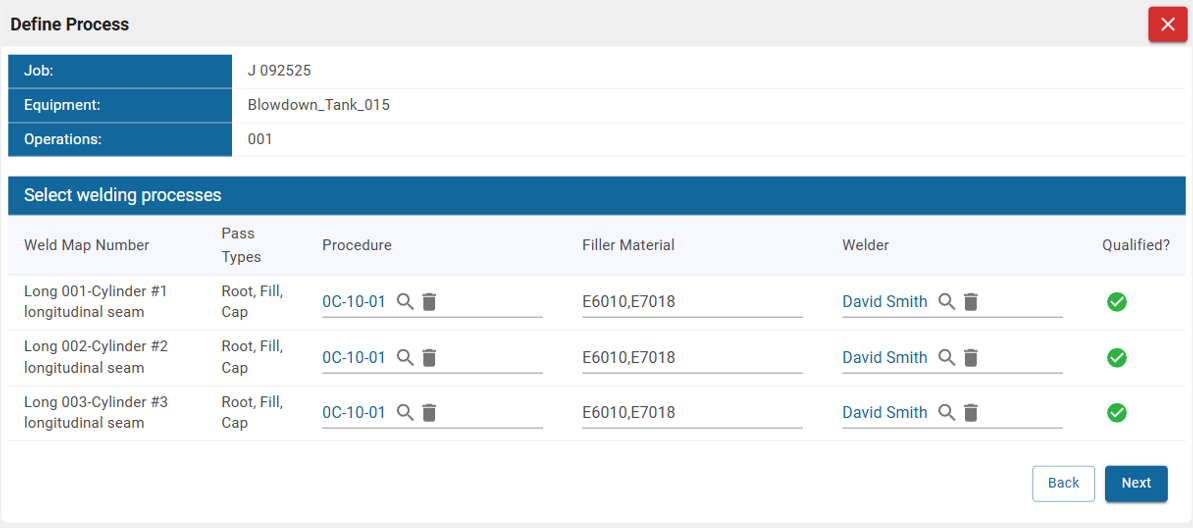Open procedure 0C-10-01 link in first row
The height and width of the screenshot is (528, 1193).
pos(353,302)
